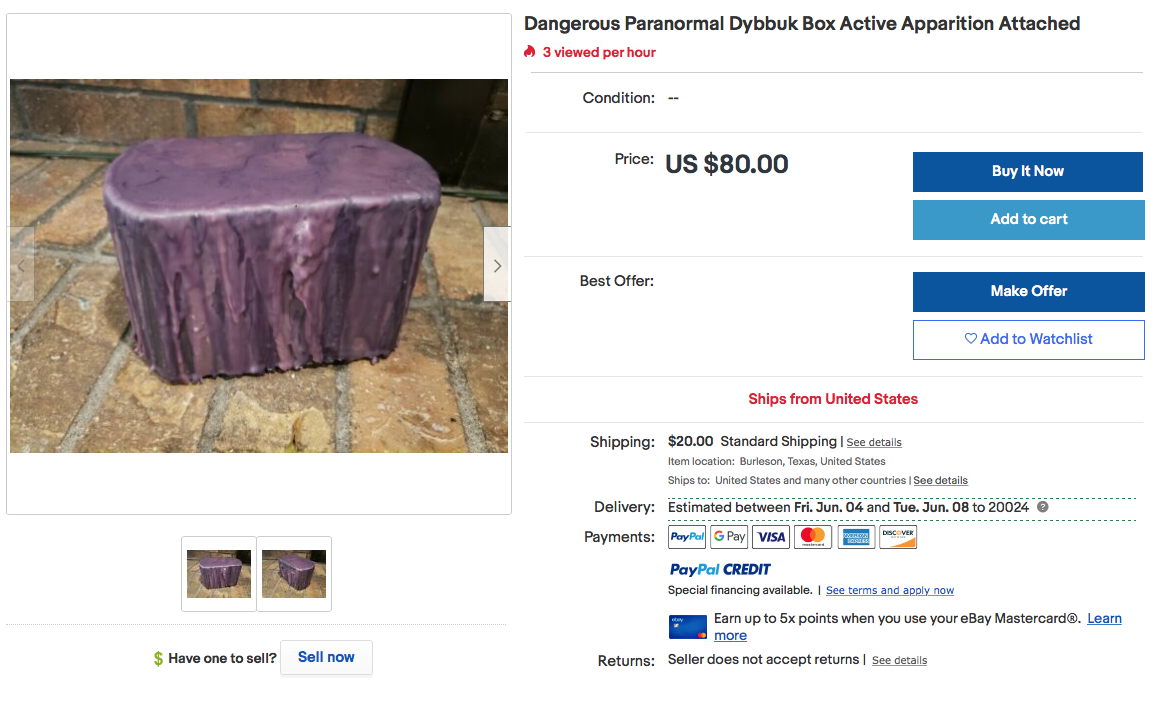This screenshot has height=722, width=1160.
Task: Select the second product thumbnail
Action: [294, 574]
